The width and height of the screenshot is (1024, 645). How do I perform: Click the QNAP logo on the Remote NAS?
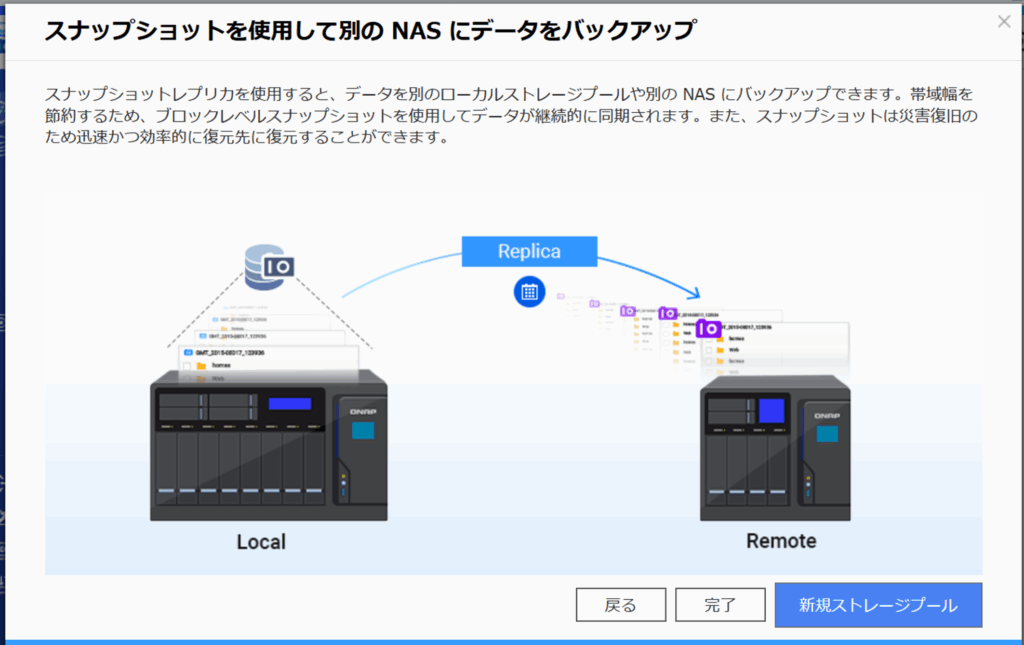click(x=826, y=415)
